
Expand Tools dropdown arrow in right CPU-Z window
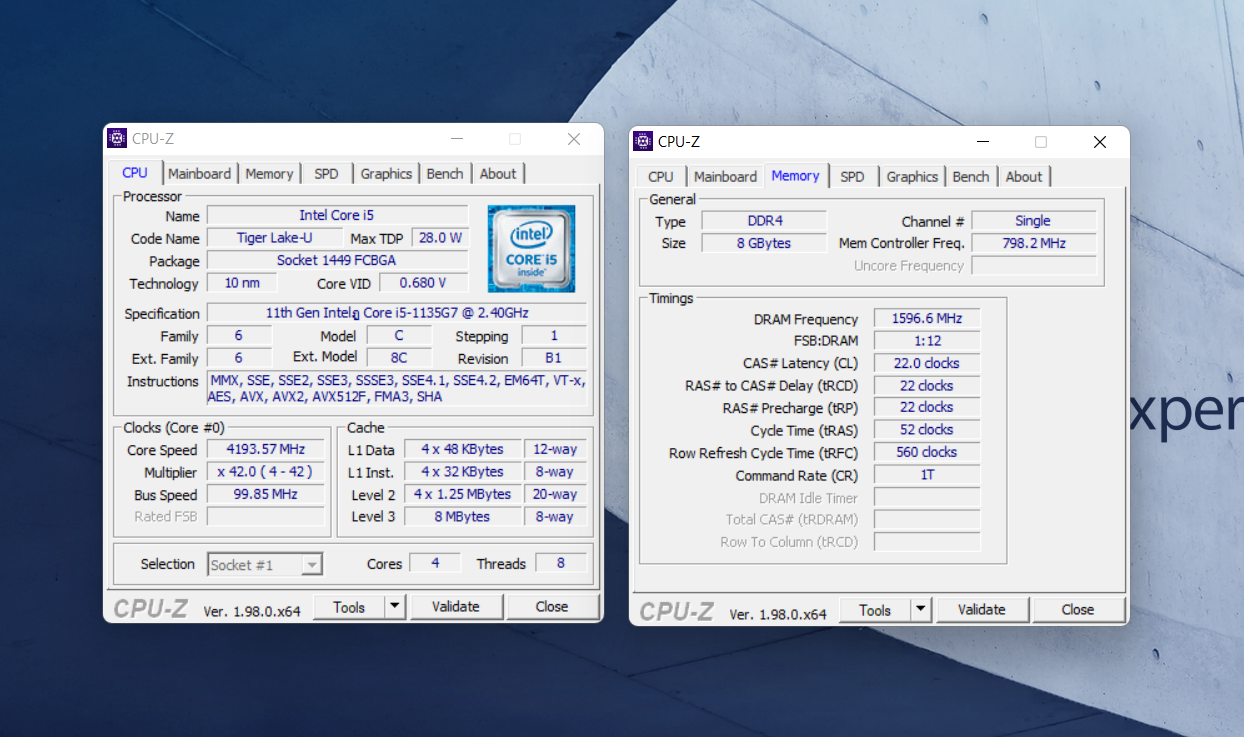[921, 610]
